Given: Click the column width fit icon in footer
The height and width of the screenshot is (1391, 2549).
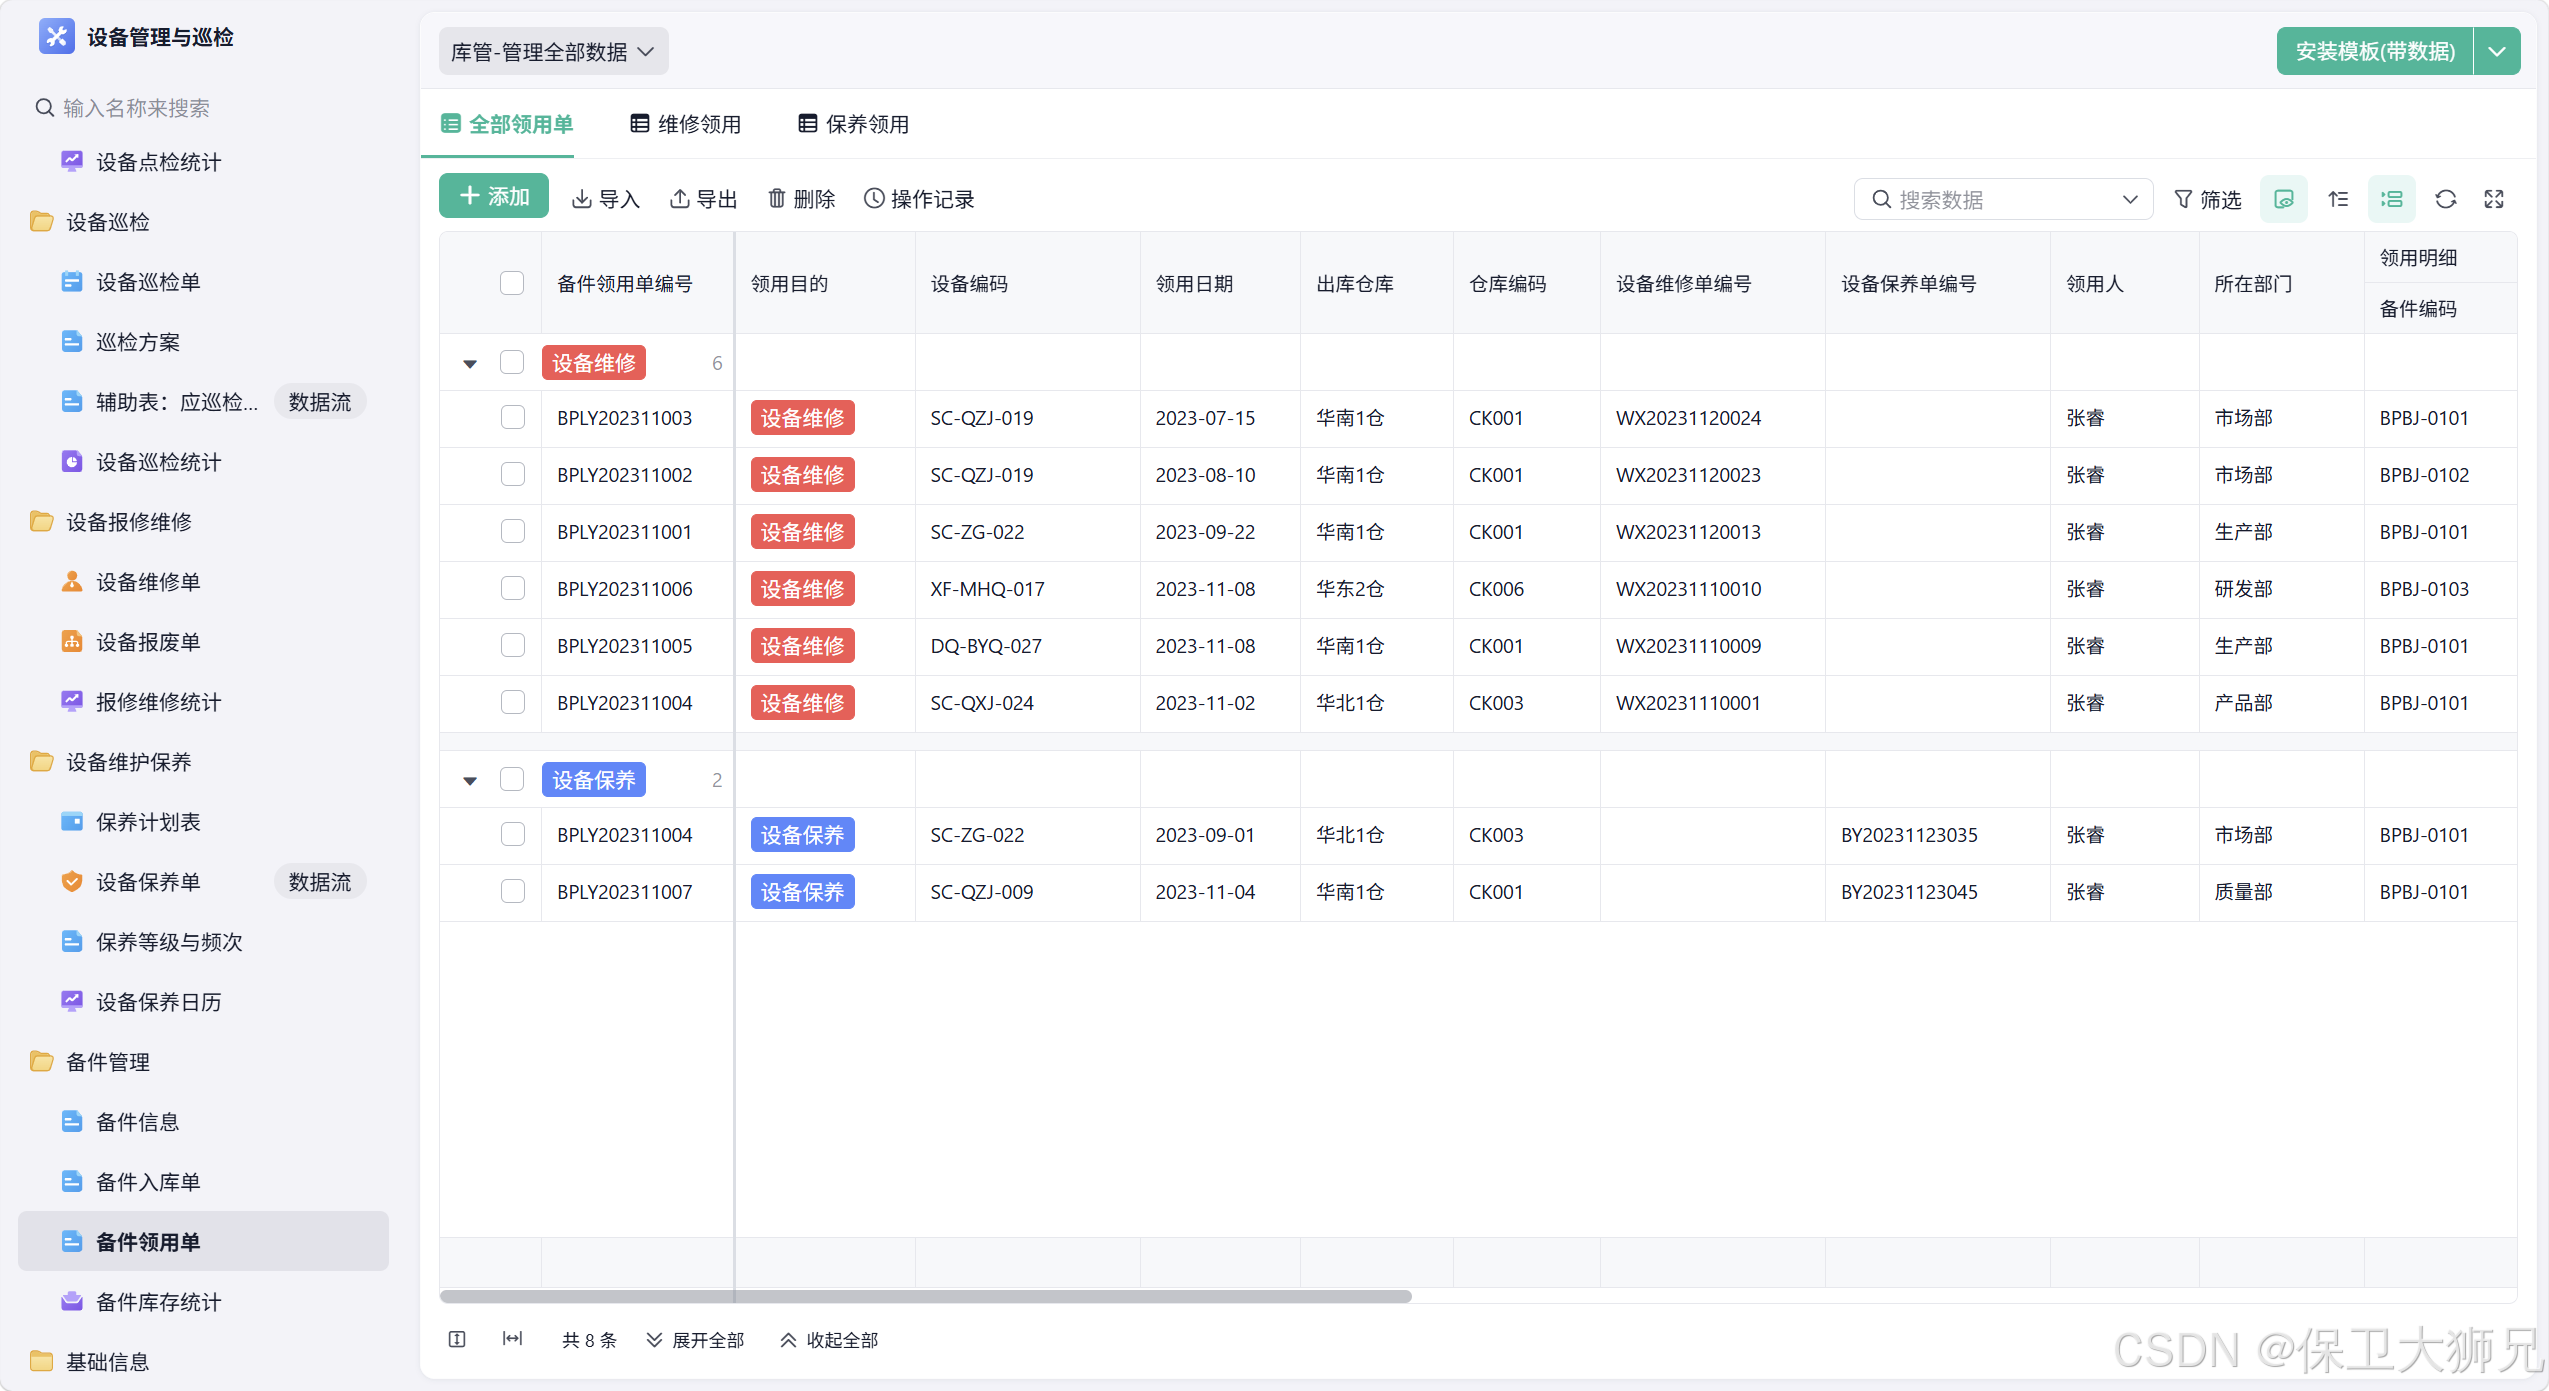Looking at the screenshot, I should pos(512,1339).
